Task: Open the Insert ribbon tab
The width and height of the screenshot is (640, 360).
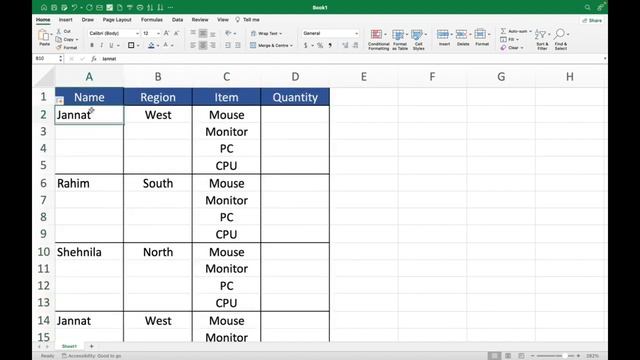Action: click(x=65, y=20)
